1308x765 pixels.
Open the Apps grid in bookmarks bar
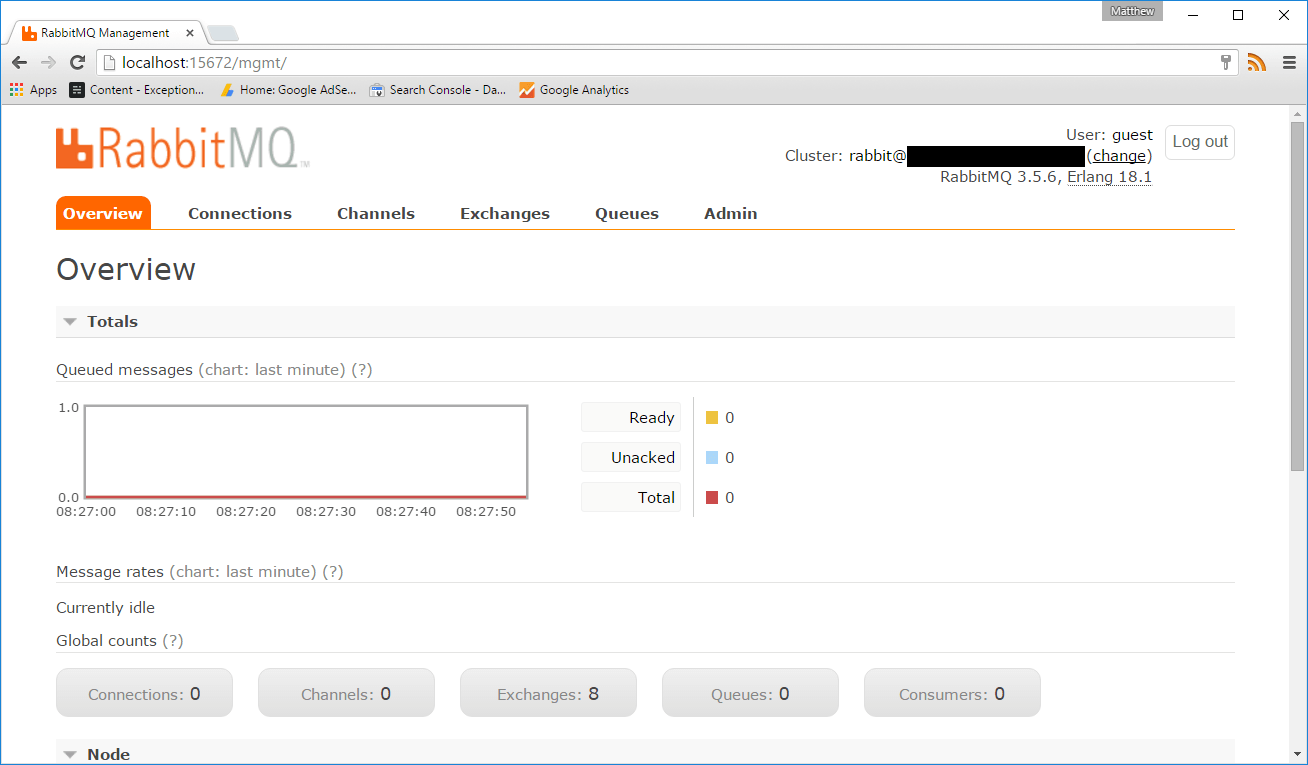(x=33, y=90)
